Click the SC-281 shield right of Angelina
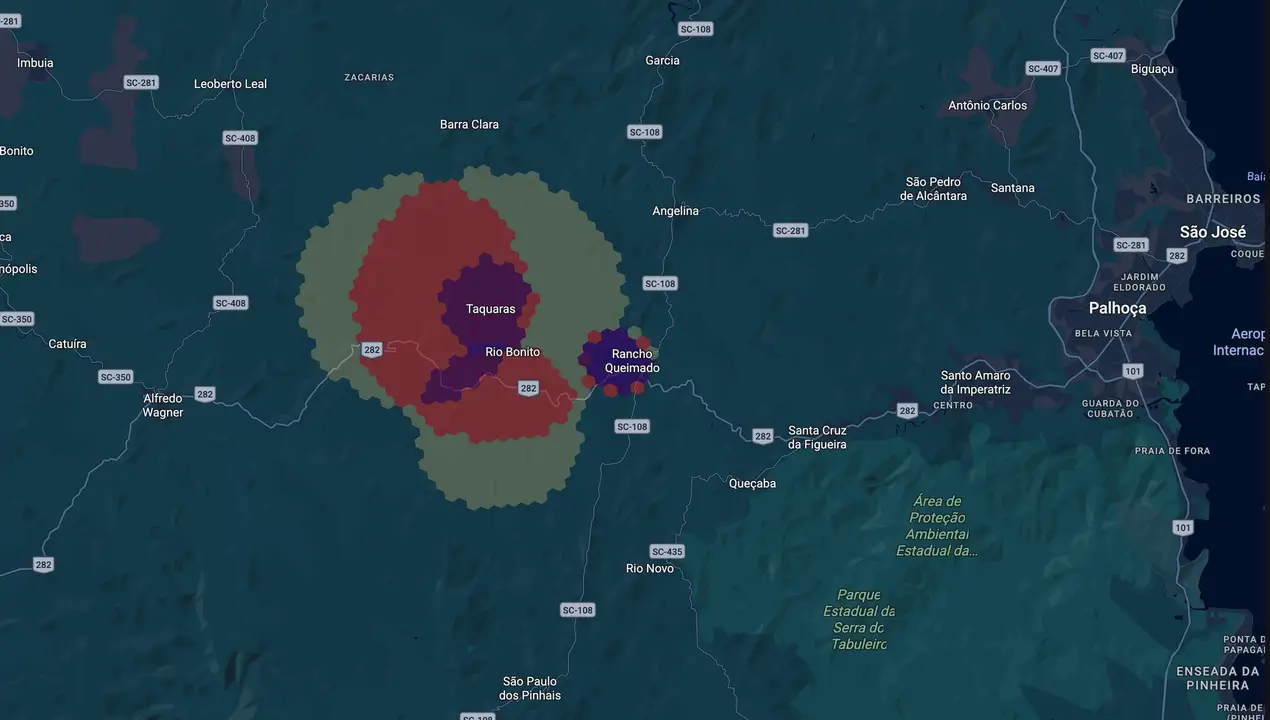Viewport: 1270px width, 720px height. [x=790, y=231]
